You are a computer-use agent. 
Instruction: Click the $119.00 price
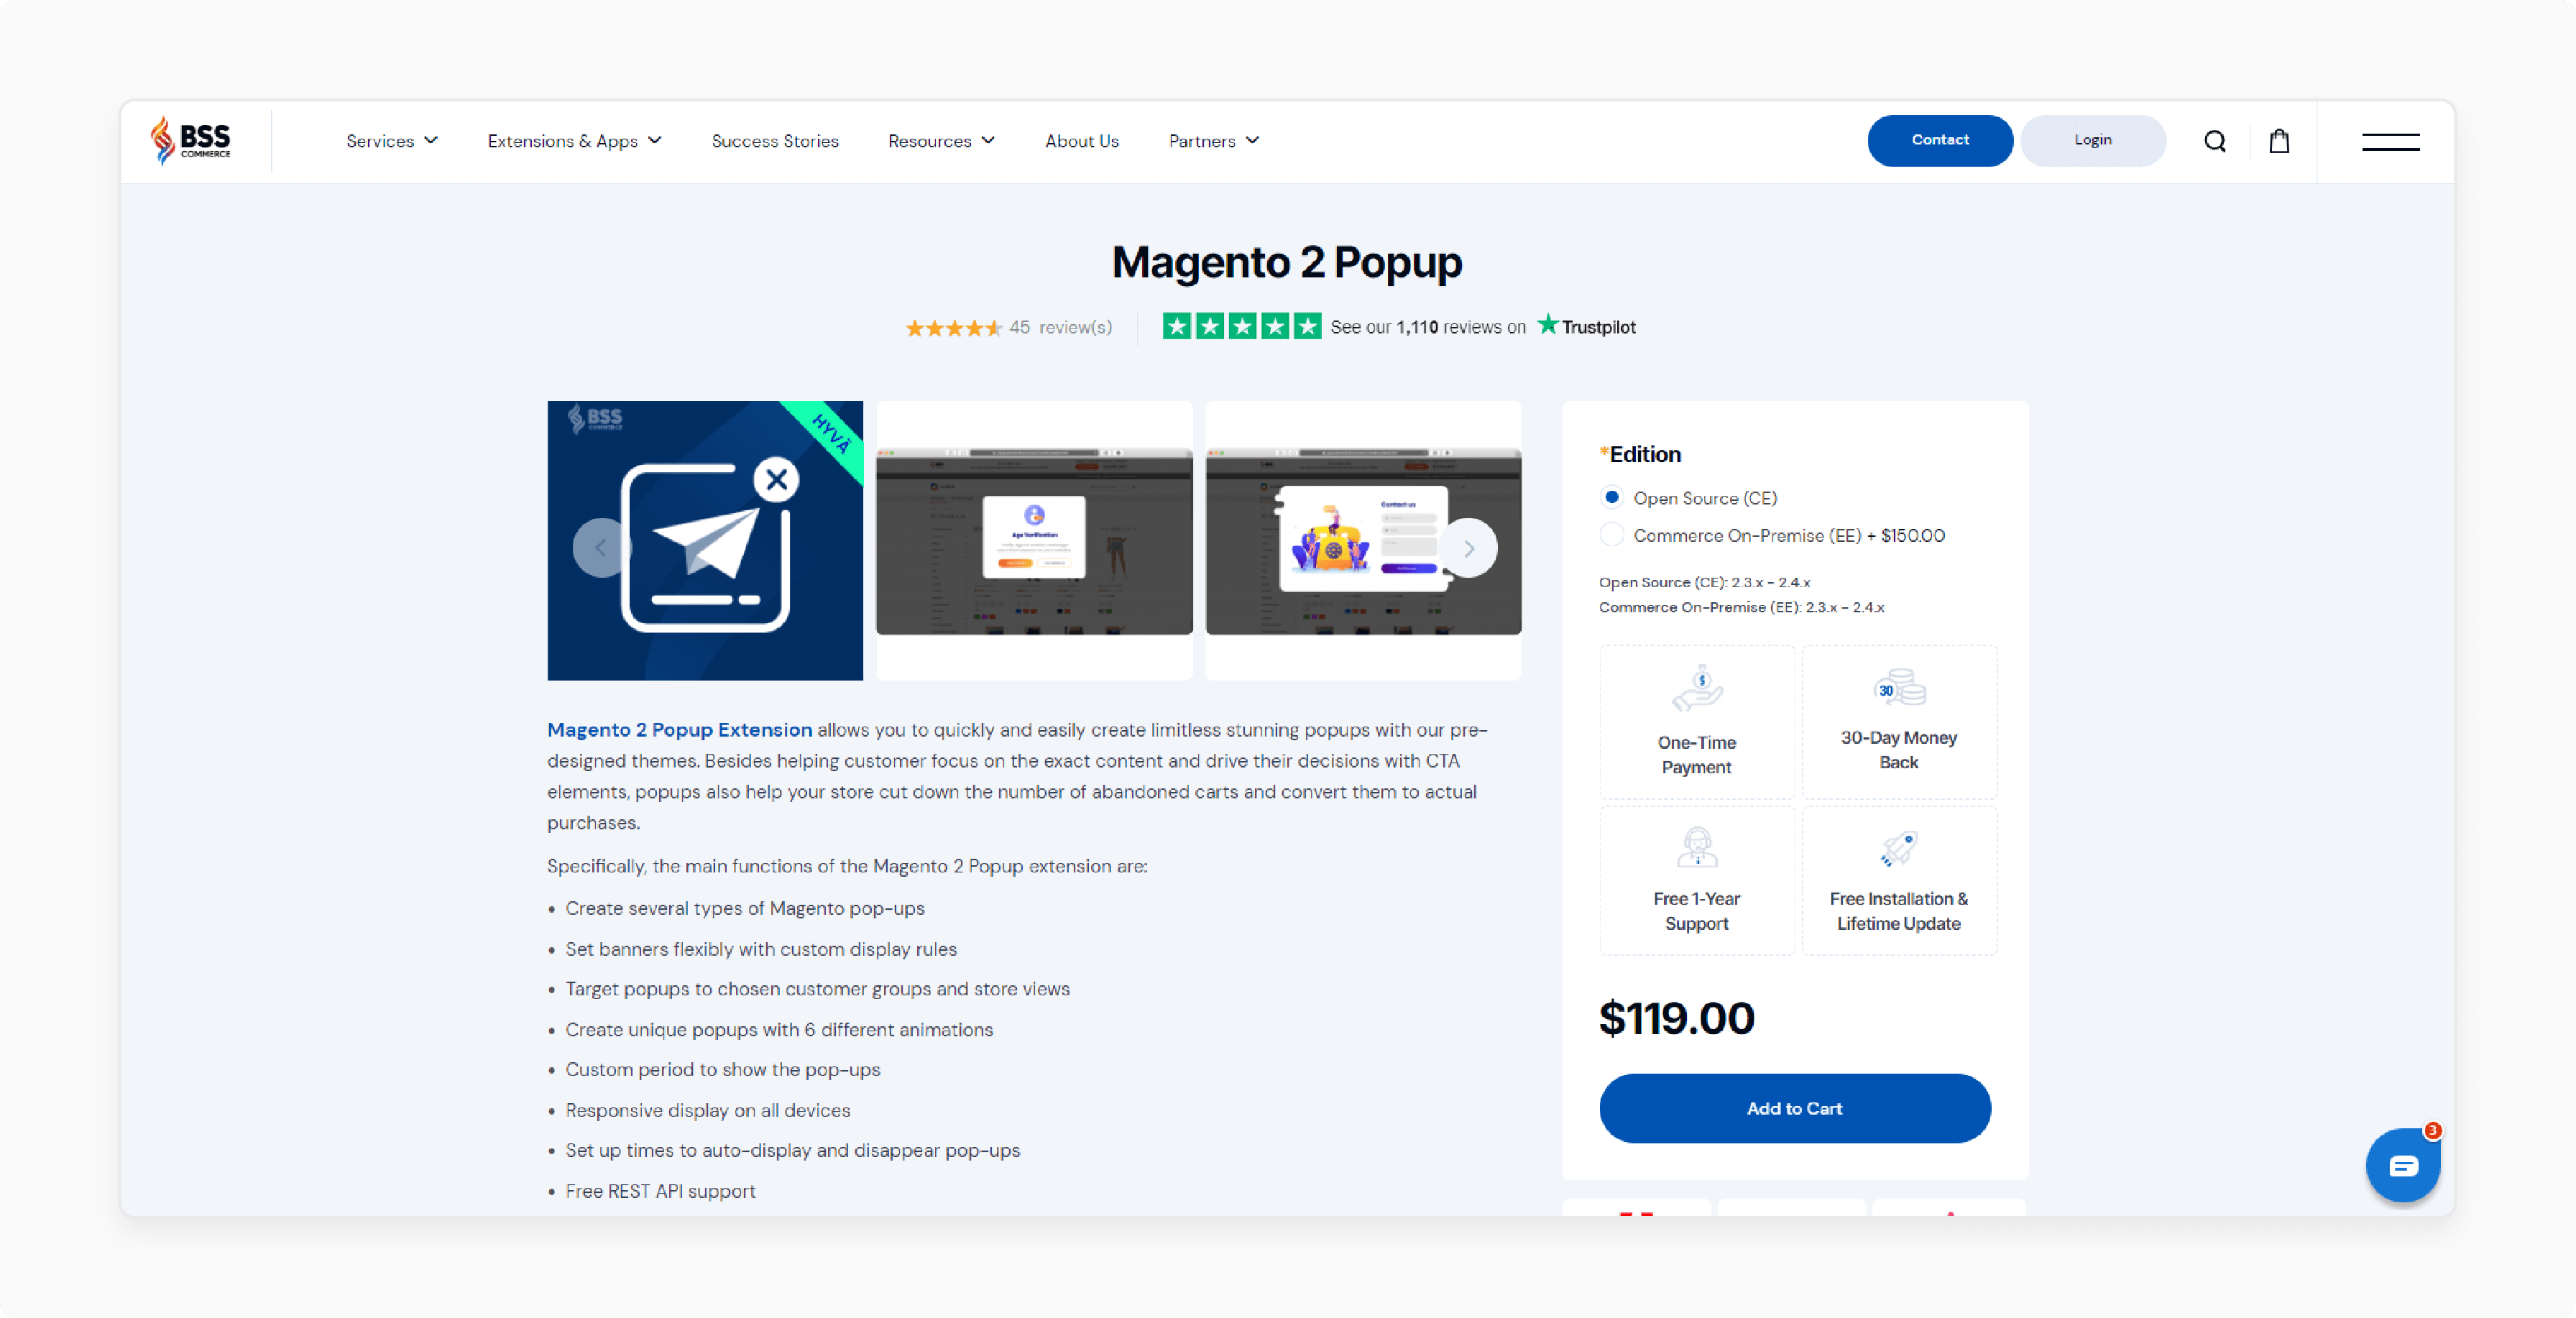point(1677,1018)
